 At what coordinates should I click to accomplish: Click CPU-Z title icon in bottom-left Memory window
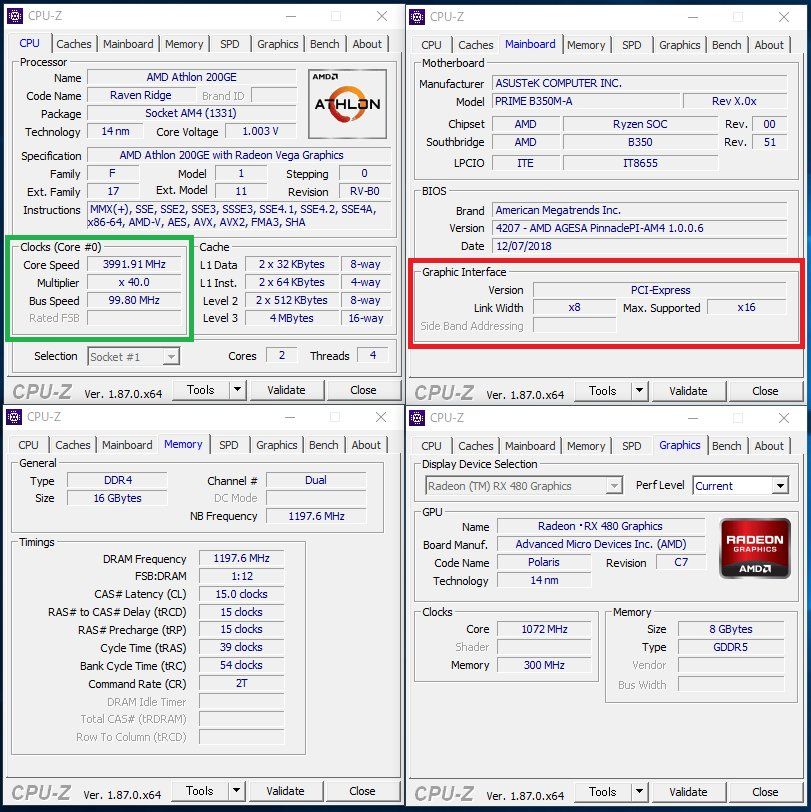point(14,416)
